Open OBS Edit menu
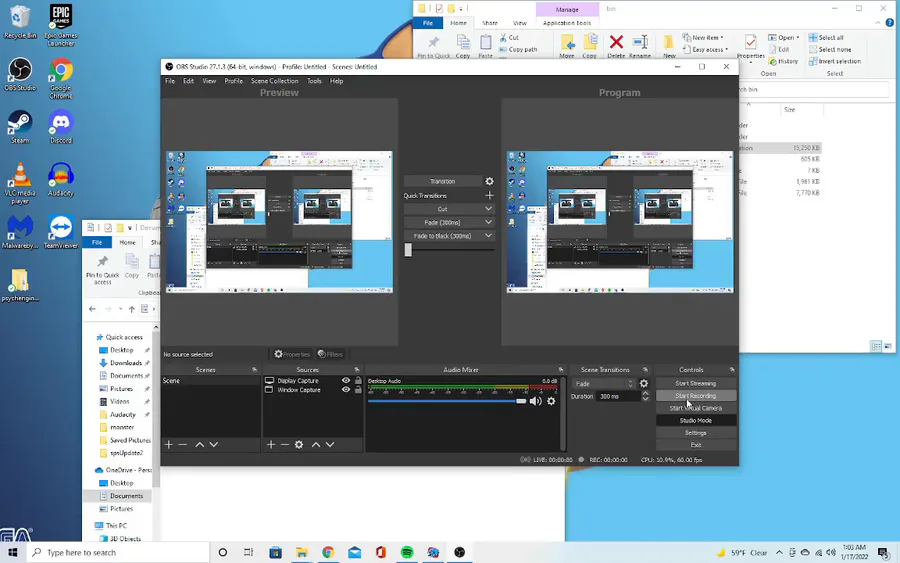The width and height of the screenshot is (900, 563). pos(188,81)
